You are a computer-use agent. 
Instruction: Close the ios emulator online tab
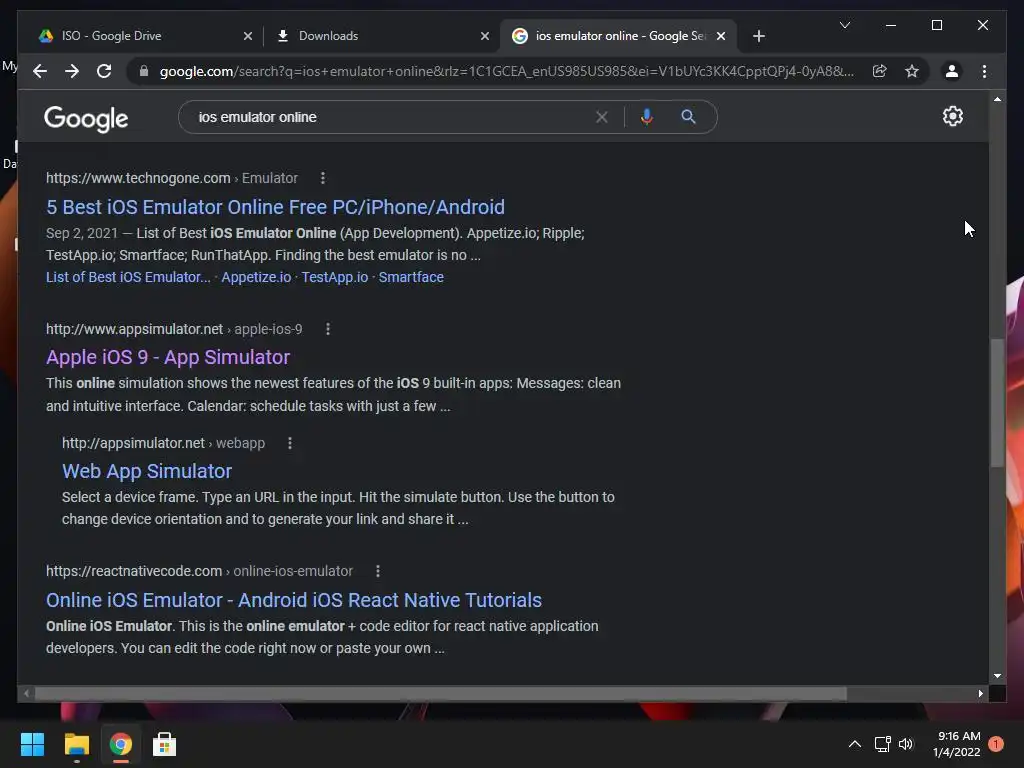[721, 36]
